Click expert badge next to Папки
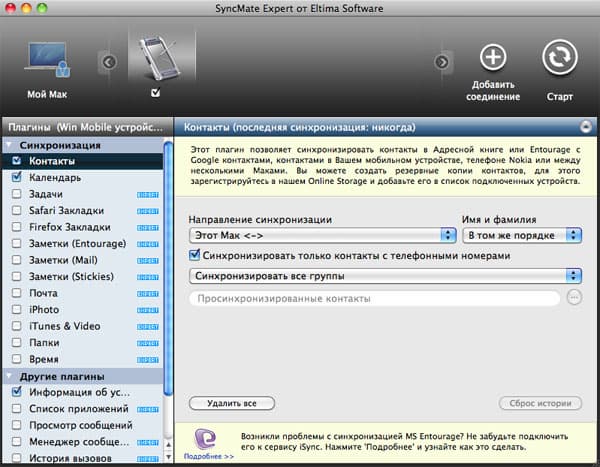 click(x=148, y=343)
